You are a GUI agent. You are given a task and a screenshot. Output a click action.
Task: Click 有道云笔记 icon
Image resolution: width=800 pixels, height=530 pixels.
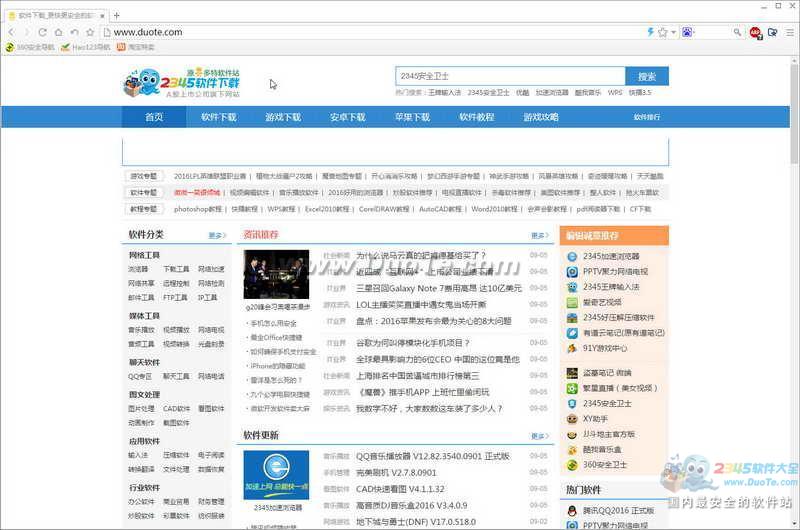tap(572, 333)
